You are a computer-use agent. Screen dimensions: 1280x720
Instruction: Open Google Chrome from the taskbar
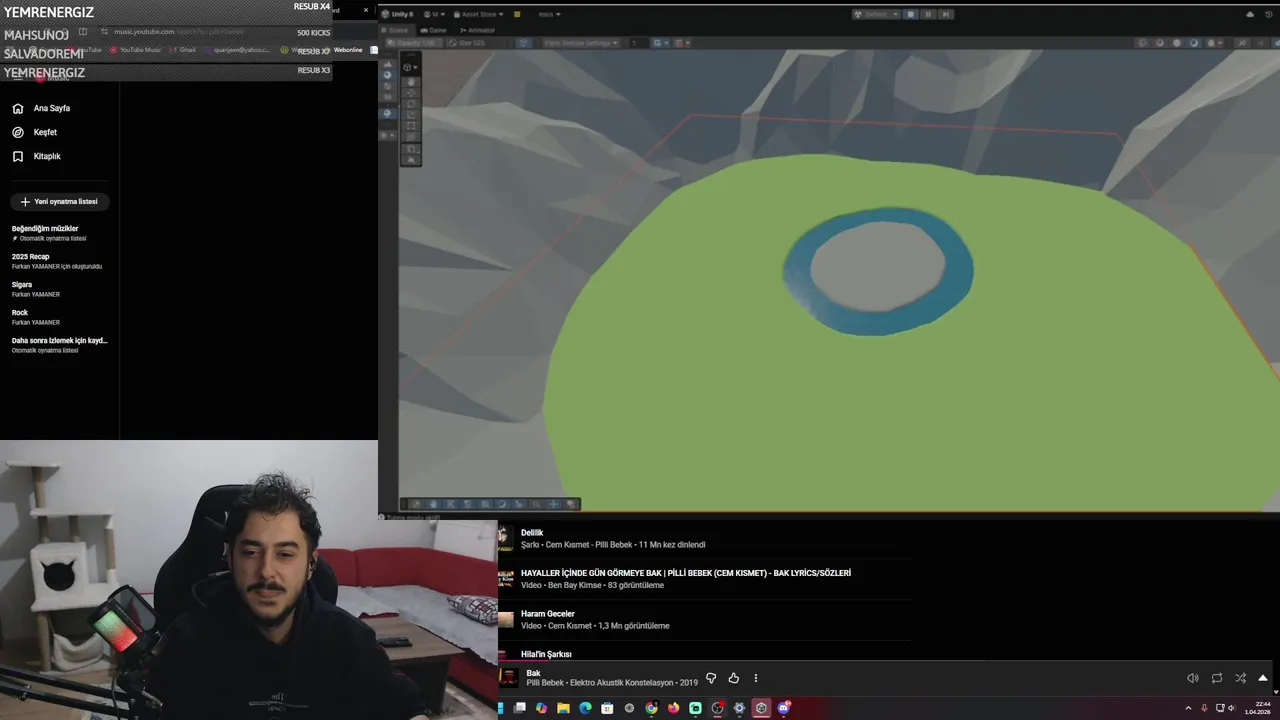(x=651, y=708)
